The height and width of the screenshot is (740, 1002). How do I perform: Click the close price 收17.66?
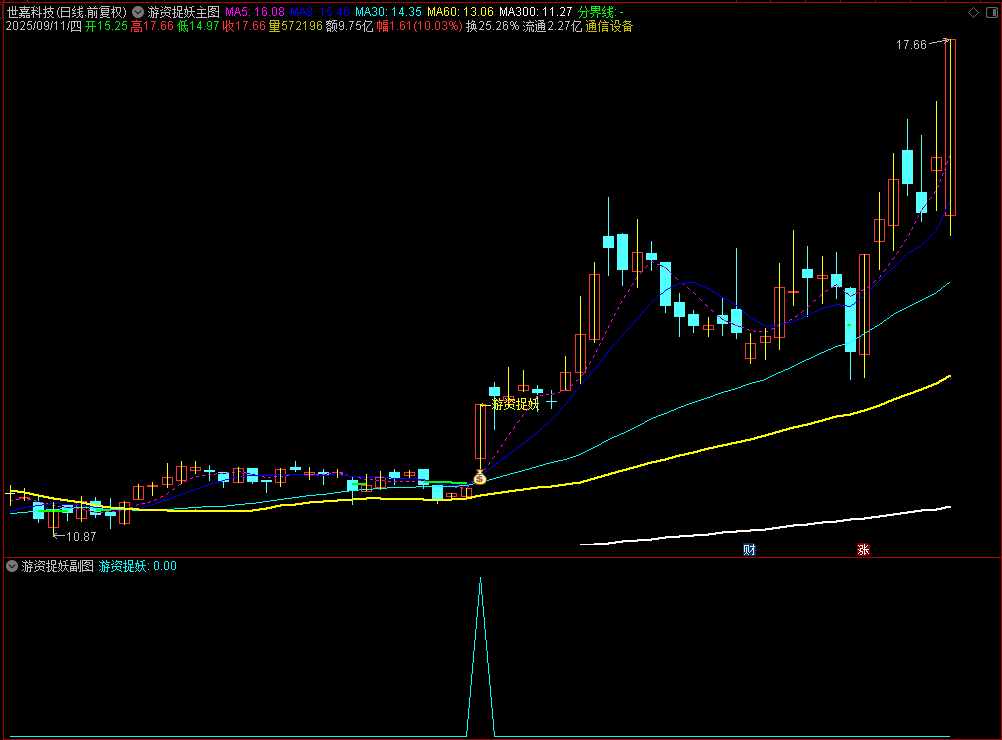click(244, 26)
